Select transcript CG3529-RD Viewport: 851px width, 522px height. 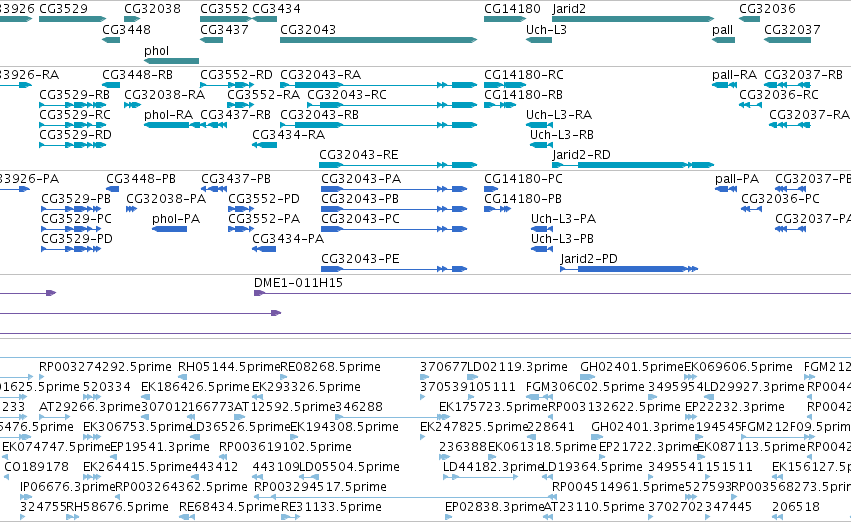coord(75,135)
